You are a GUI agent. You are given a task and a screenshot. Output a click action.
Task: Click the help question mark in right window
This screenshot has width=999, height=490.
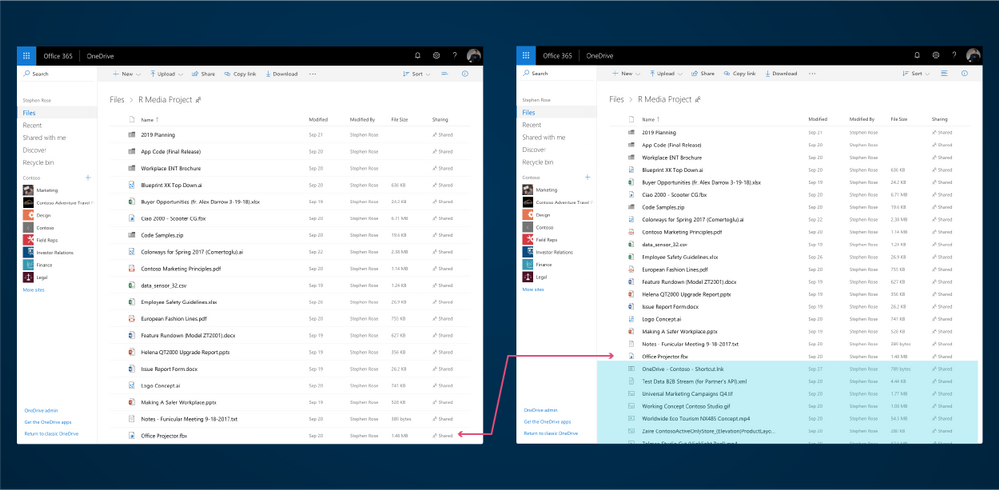(x=954, y=55)
